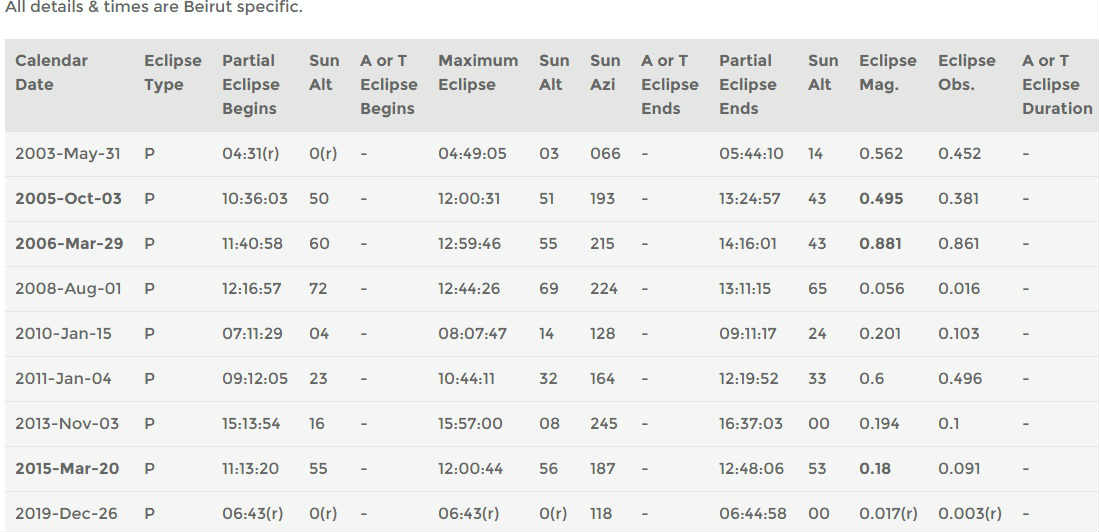Image resolution: width=1099 pixels, height=532 pixels.
Task: Click the Eclipse Type column header
Action: click(x=172, y=72)
